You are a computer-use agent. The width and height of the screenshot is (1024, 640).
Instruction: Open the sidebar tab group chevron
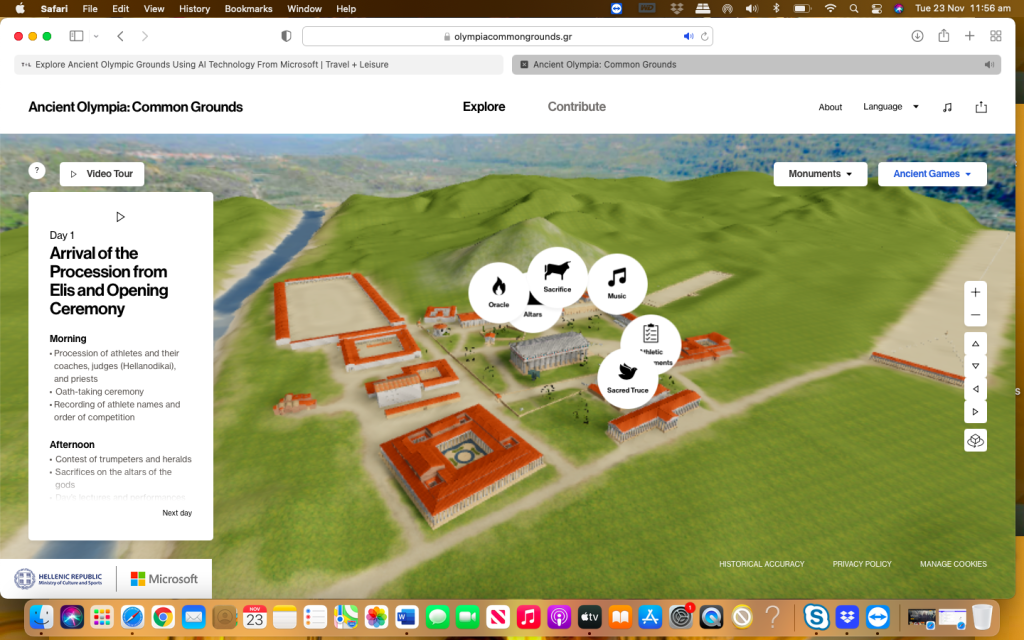point(96,36)
